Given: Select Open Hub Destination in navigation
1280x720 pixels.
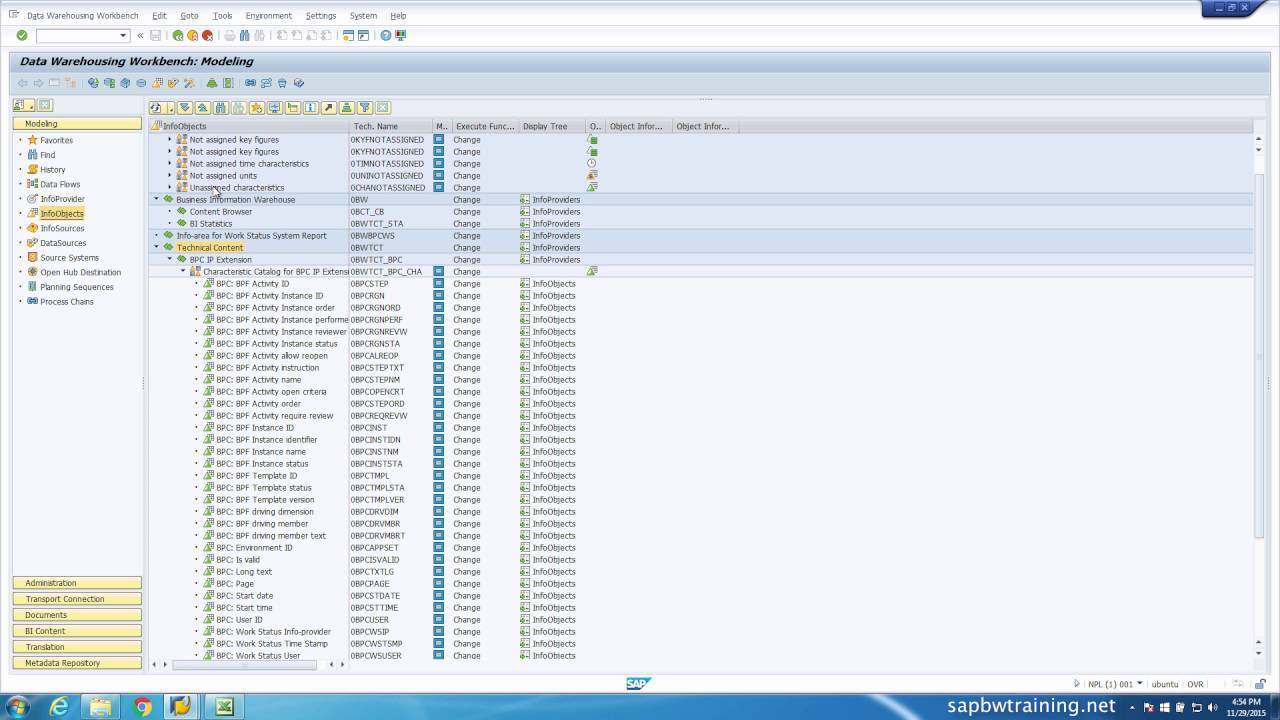Looking at the screenshot, I should pyautogui.click(x=80, y=272).
